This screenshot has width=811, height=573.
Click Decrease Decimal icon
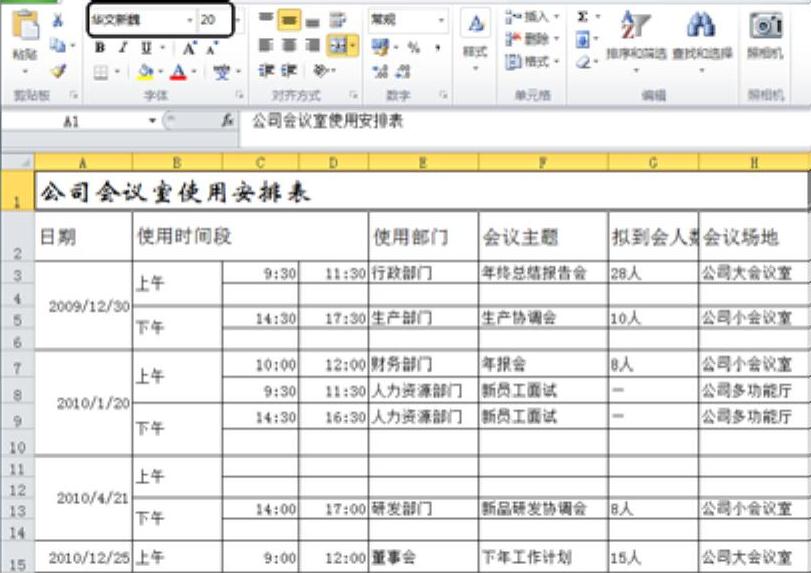(403, 71)
